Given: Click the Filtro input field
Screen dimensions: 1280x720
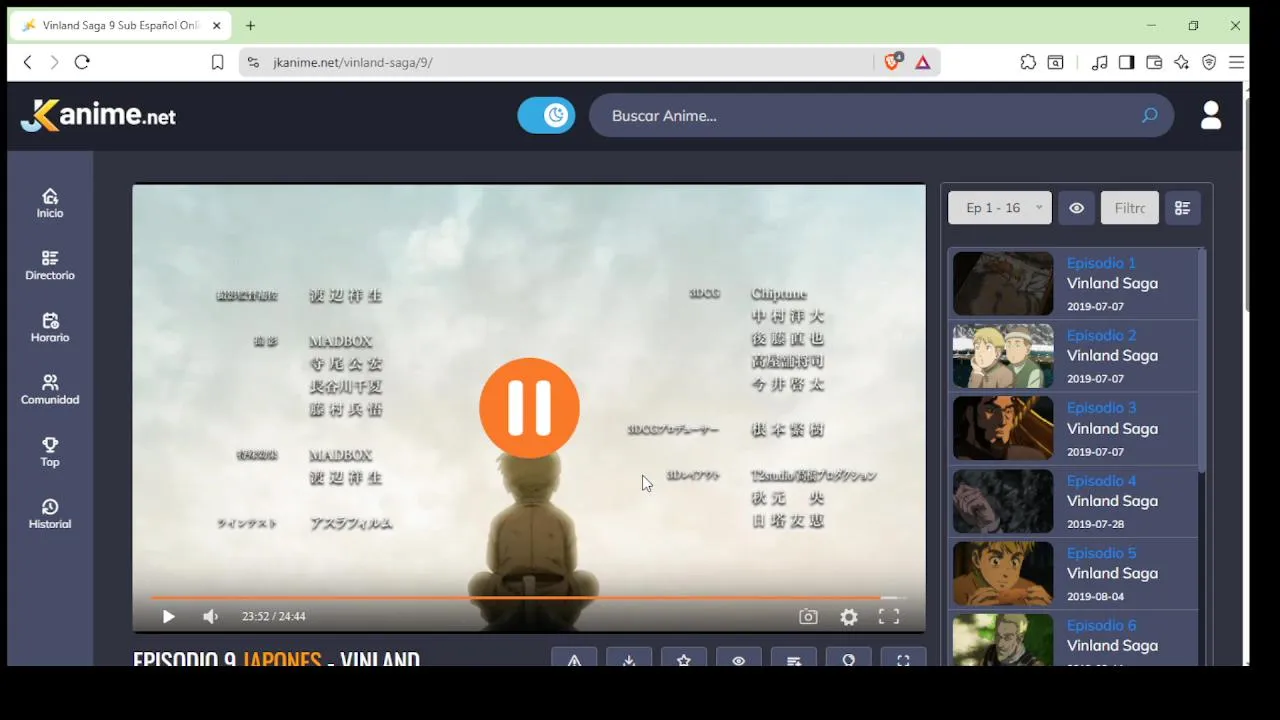Looking at the screenshot, I should [1130, 208].
